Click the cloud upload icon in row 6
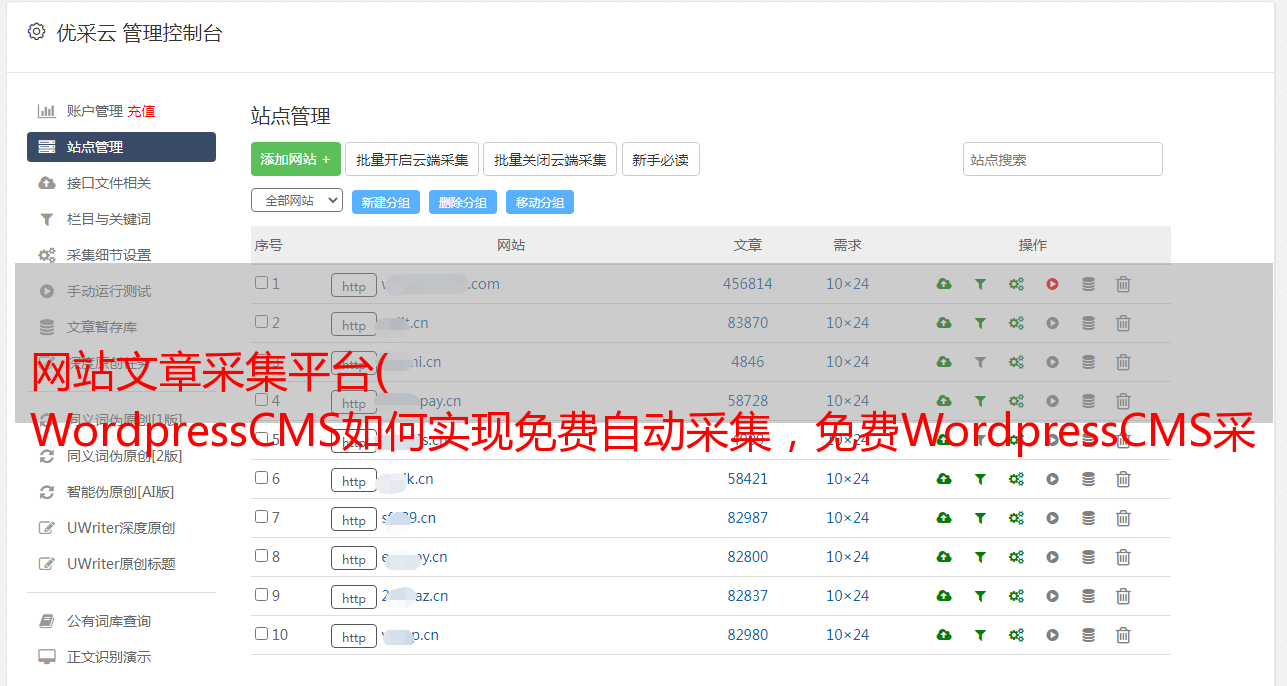 click(944, 479)
